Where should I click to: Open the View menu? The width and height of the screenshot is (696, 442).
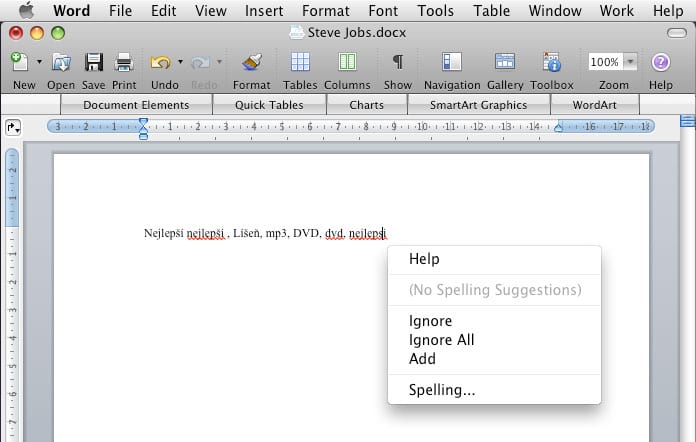[x=211, y=10]
